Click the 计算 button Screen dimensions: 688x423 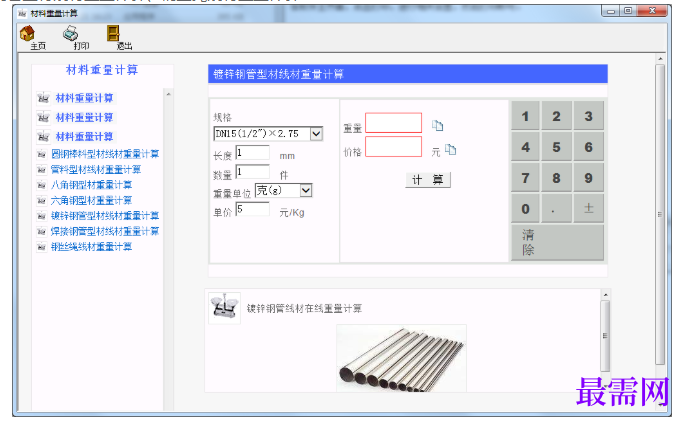pos(428,179)
